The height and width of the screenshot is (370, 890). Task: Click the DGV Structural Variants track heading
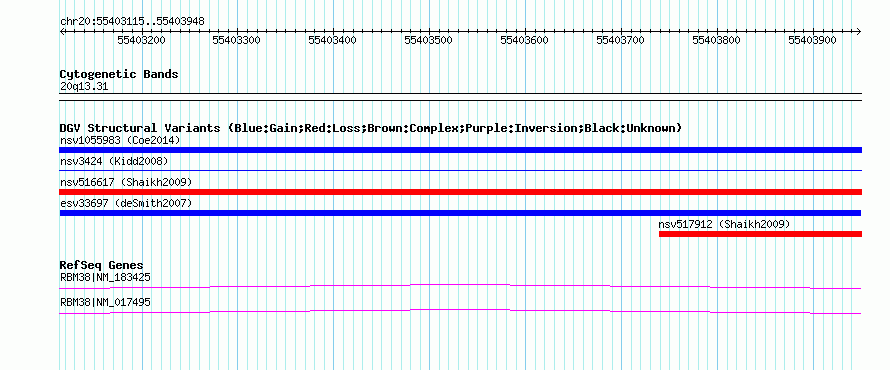370,128
